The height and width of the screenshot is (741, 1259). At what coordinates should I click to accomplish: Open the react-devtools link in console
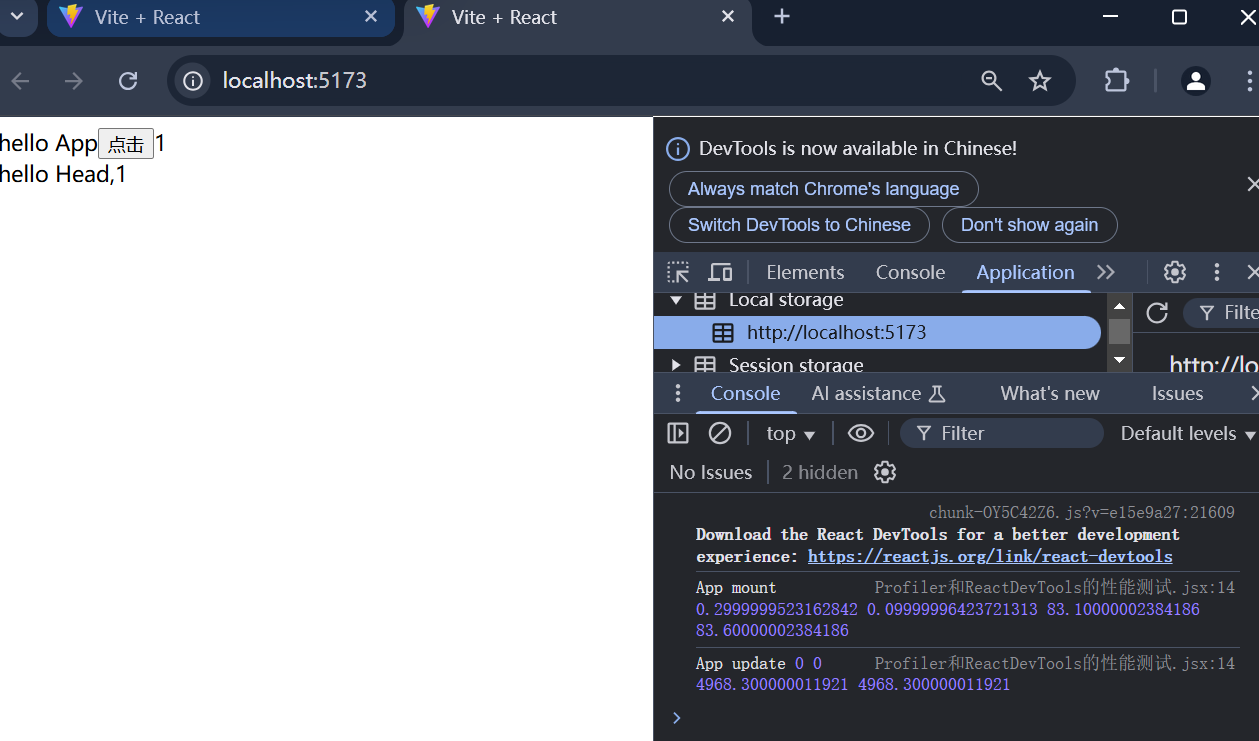pyautogui.click(x=990, y=557)
